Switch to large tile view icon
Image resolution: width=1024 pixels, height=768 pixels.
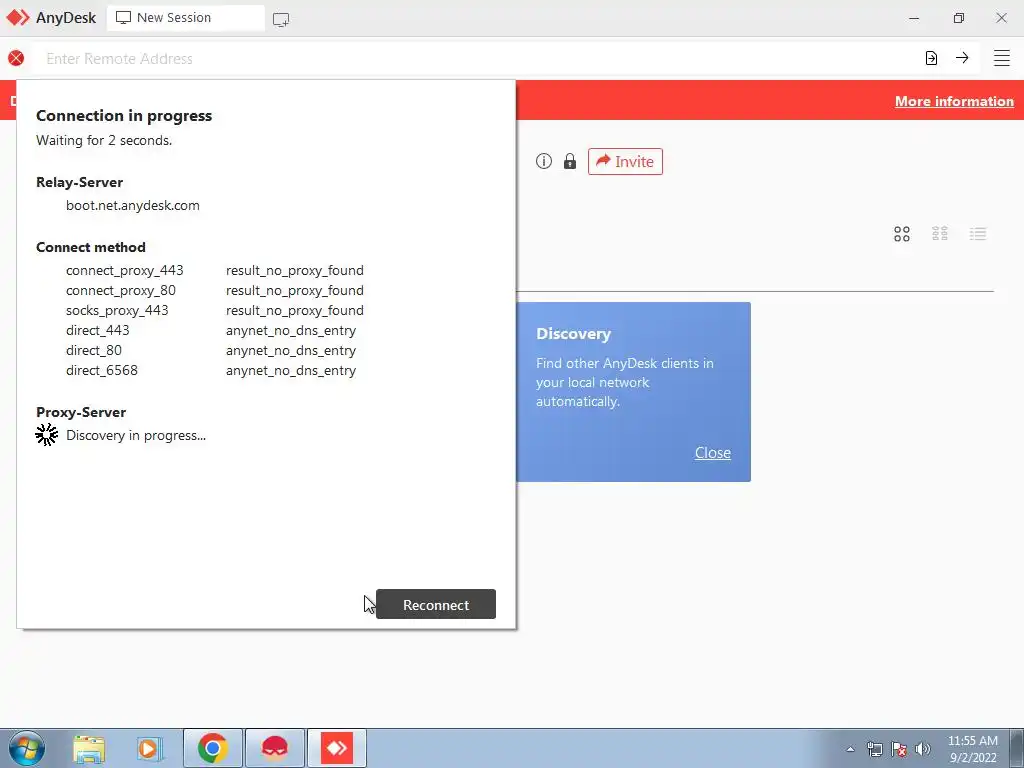[x=902, y=234]
